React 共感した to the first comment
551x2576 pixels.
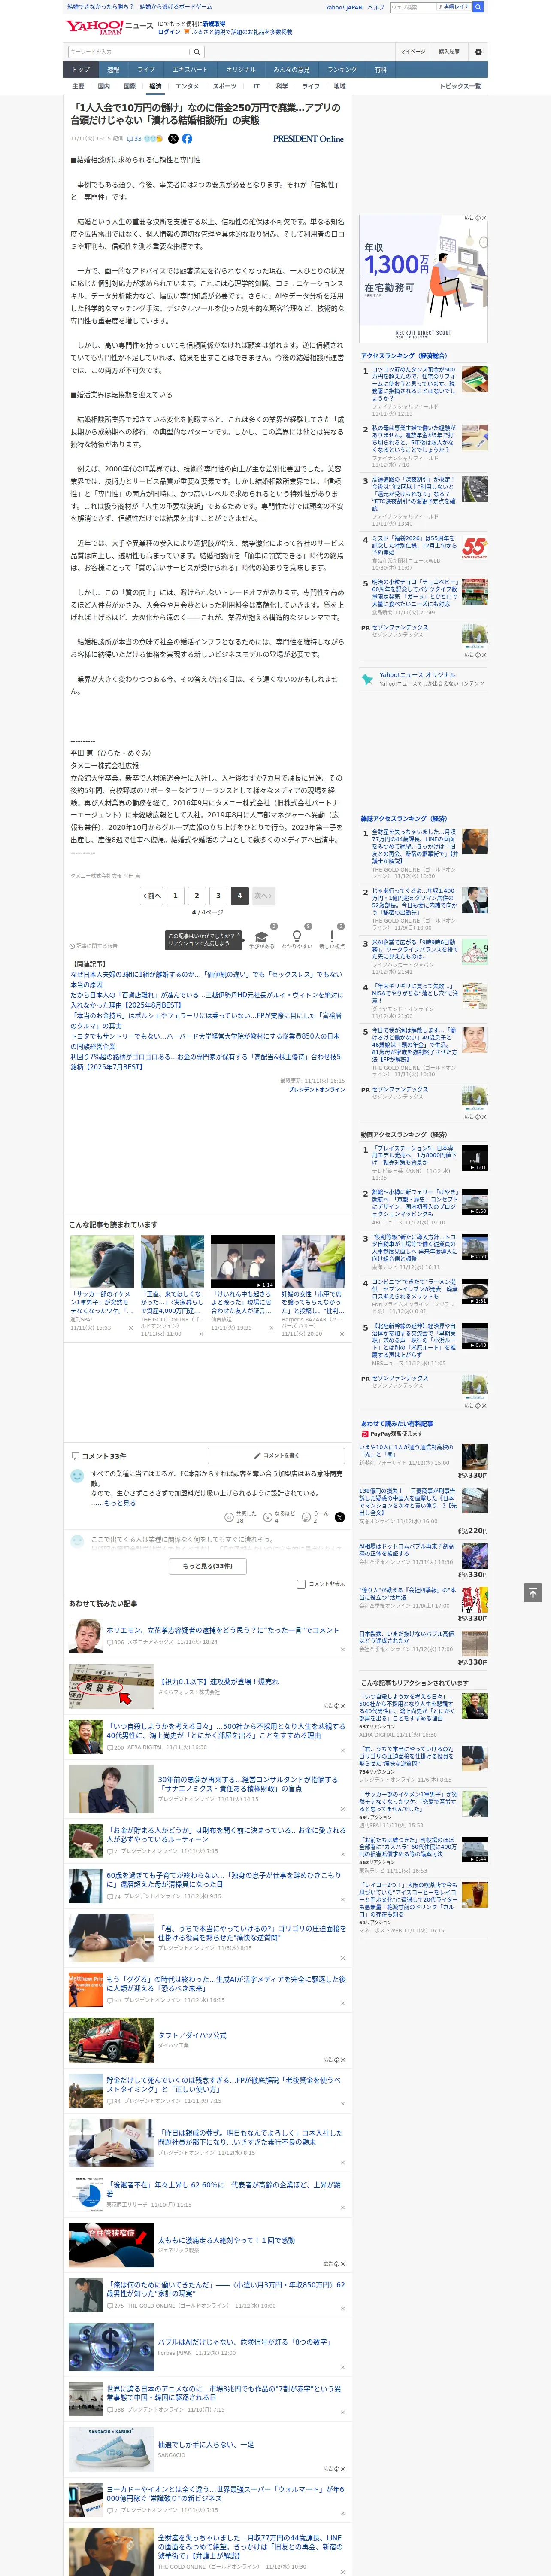[241, 1517]
